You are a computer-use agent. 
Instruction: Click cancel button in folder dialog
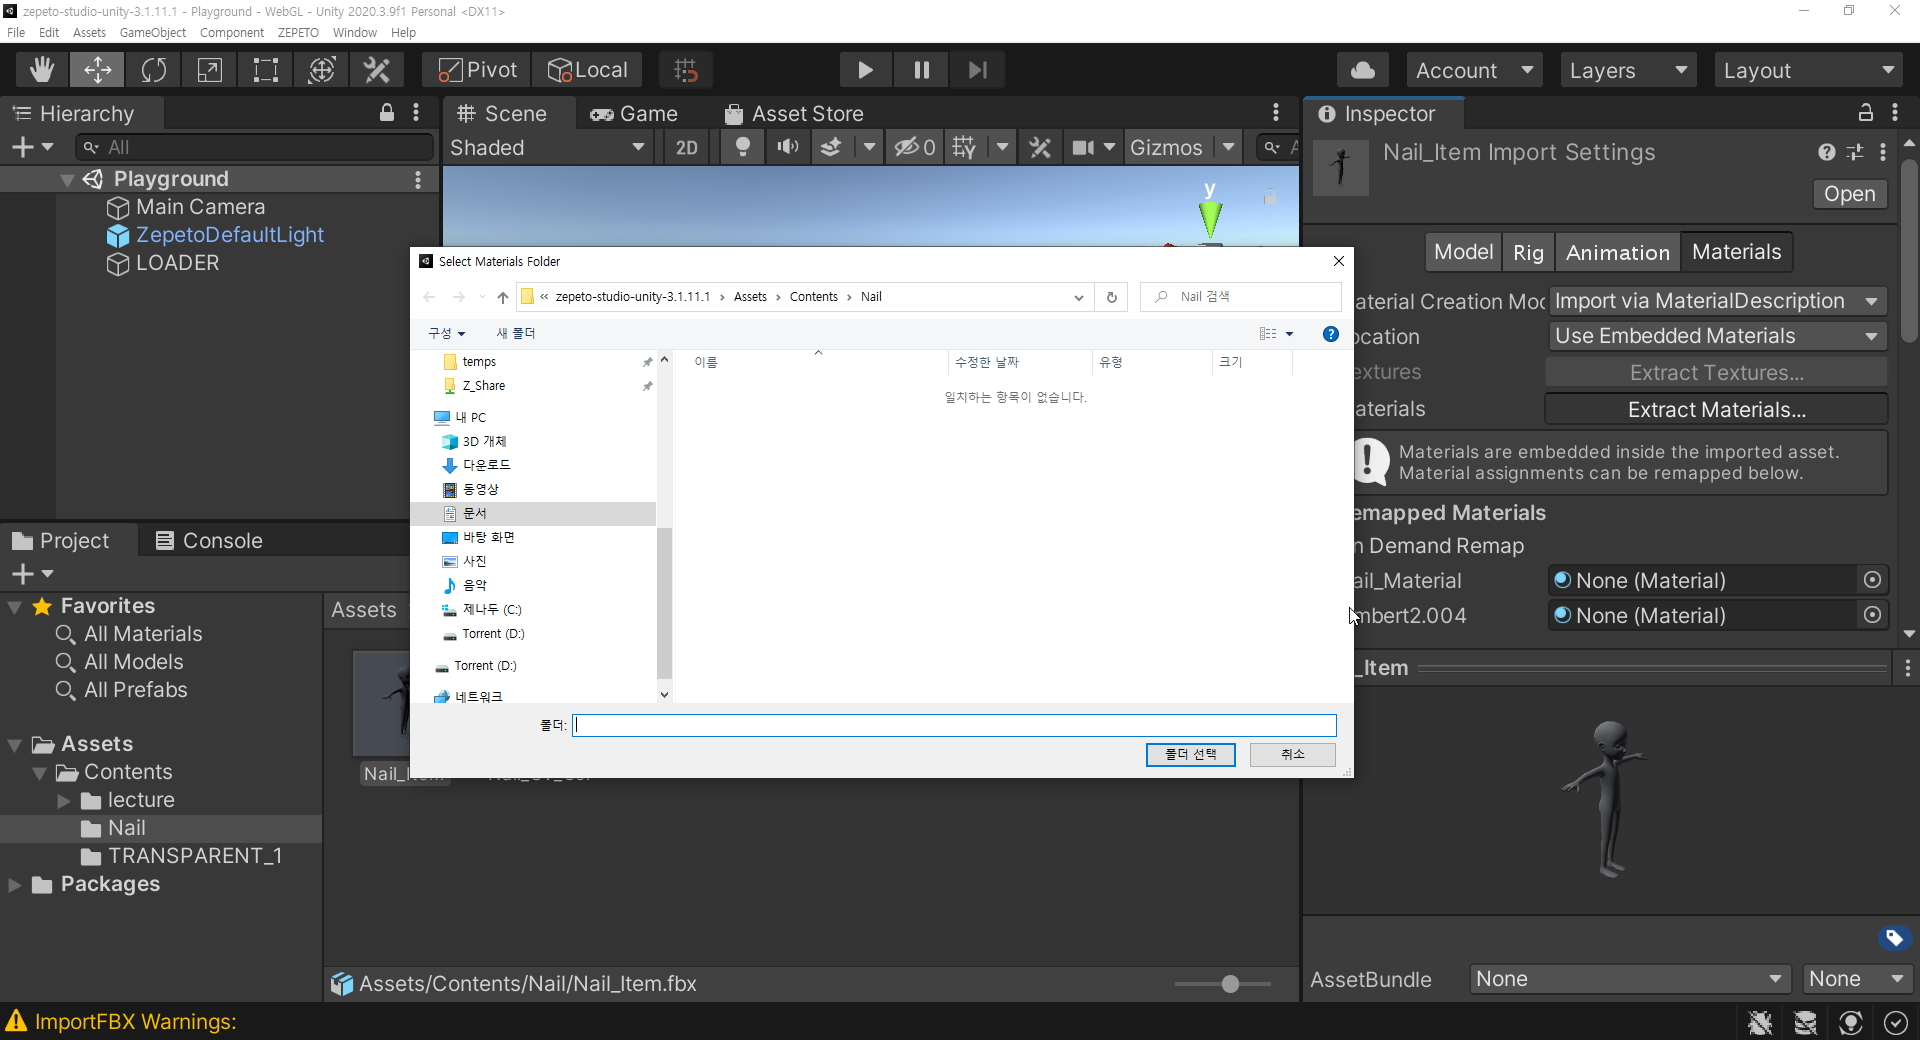pyautogui.click(x=1292, y=754)
